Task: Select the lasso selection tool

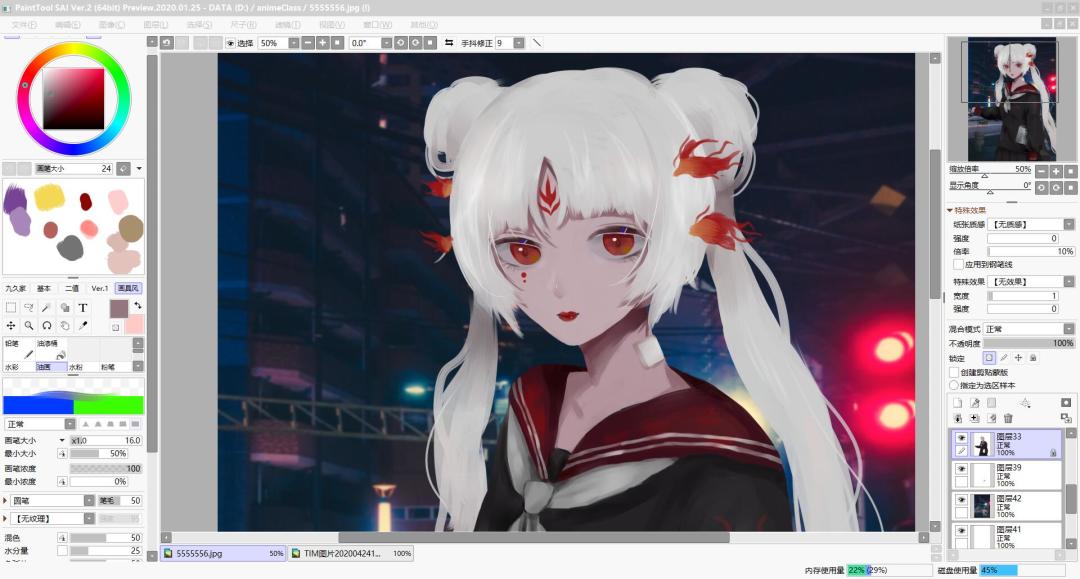Action: click(x=29, y=308)
